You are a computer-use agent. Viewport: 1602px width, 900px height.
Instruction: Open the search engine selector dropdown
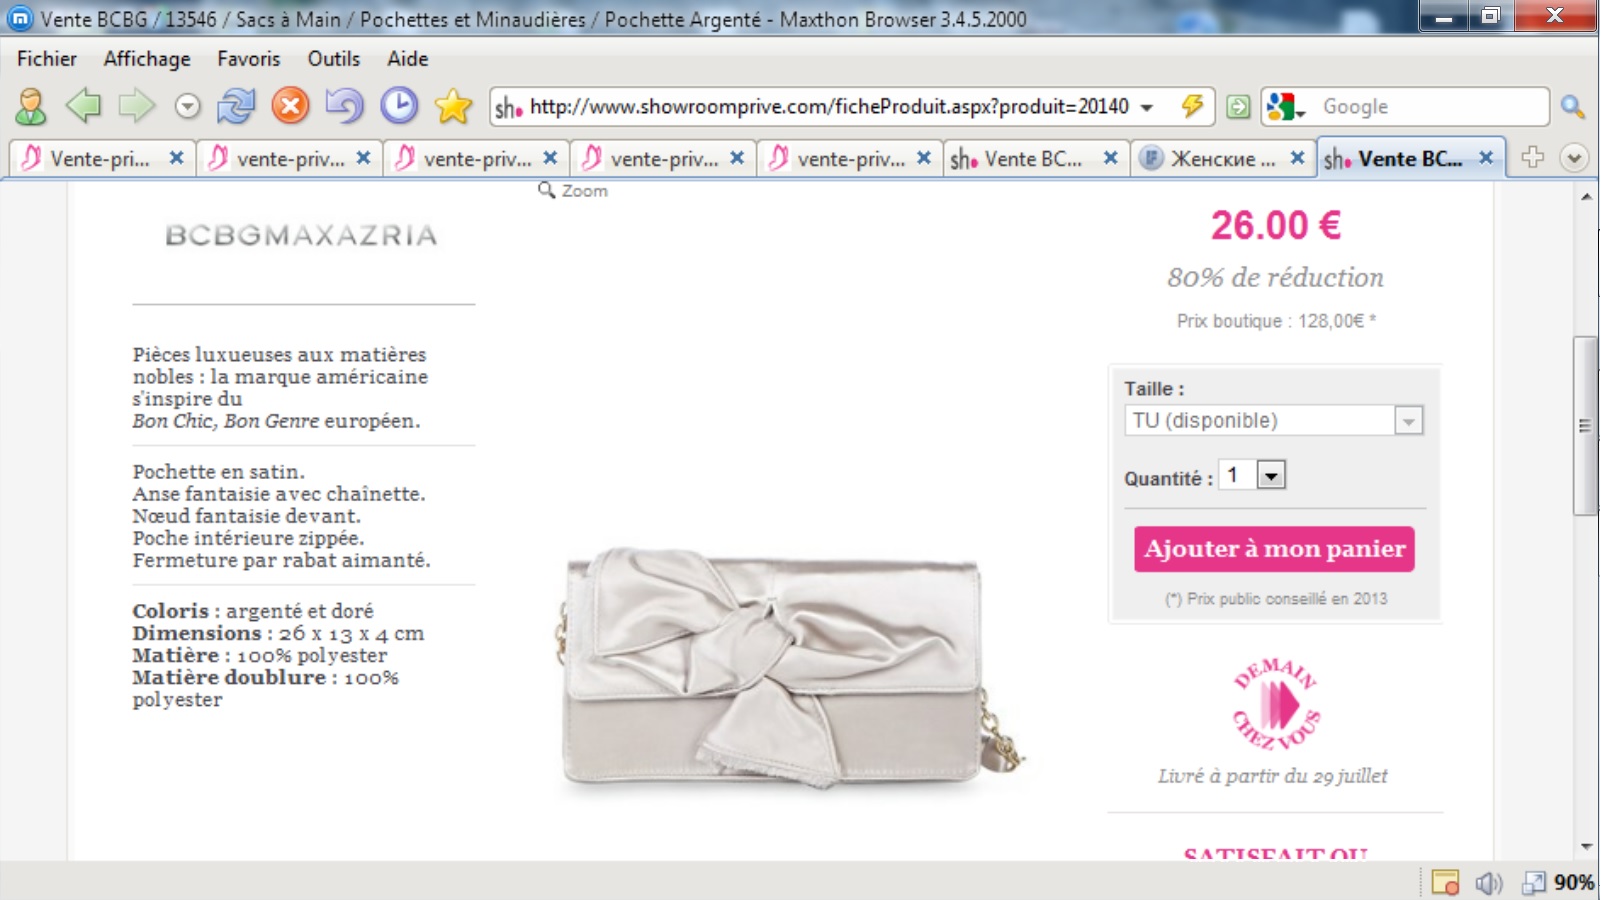click(1286, 106)
